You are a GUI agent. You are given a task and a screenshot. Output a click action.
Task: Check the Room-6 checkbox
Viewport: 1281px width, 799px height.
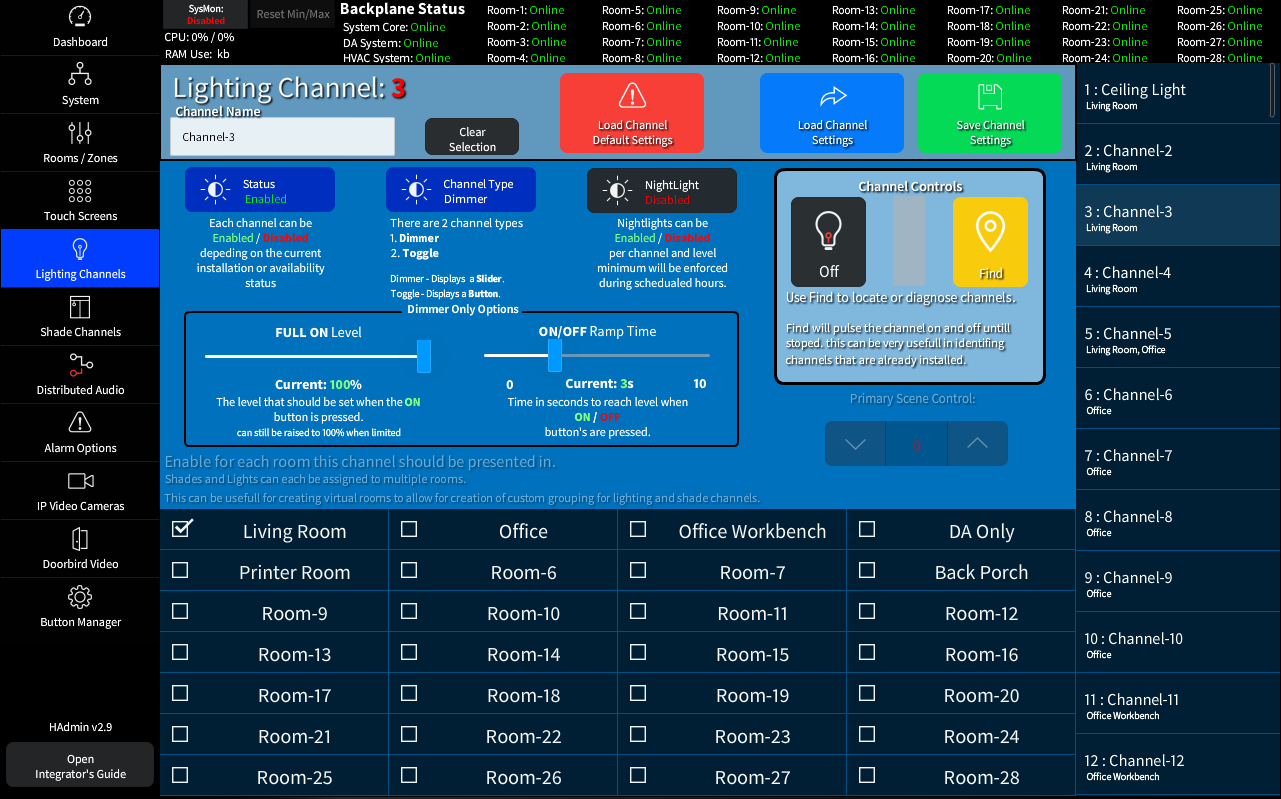click(x=409, y=570)
